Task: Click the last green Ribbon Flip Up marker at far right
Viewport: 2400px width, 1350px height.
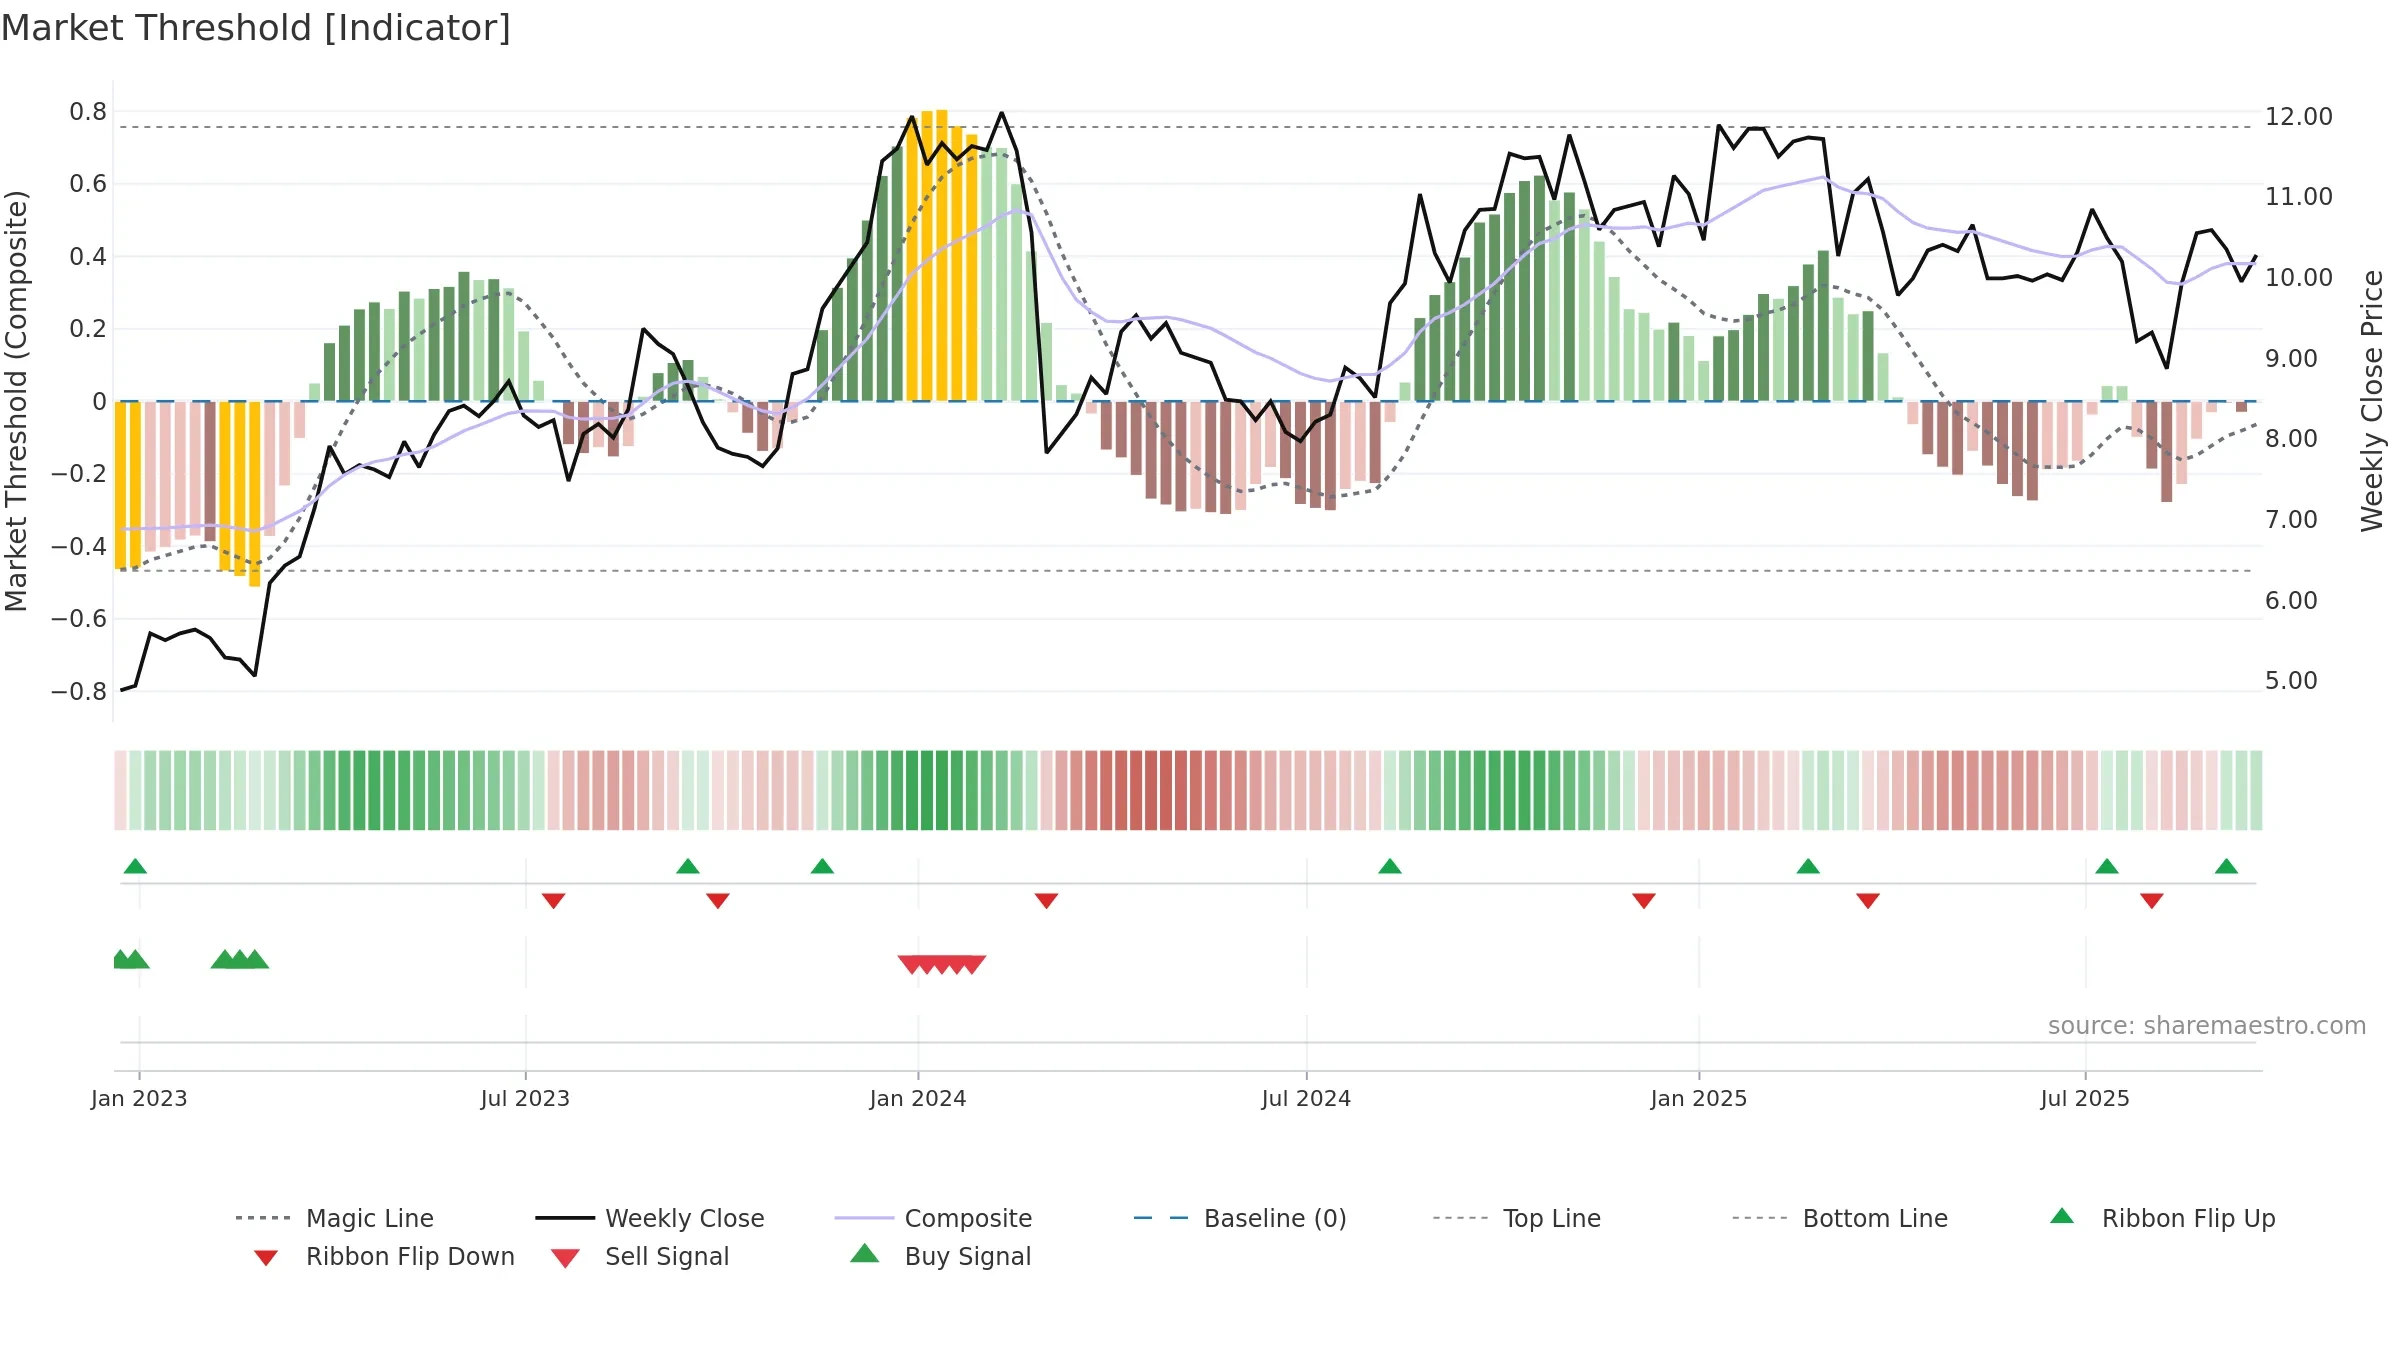Action: pos(2226,866)
